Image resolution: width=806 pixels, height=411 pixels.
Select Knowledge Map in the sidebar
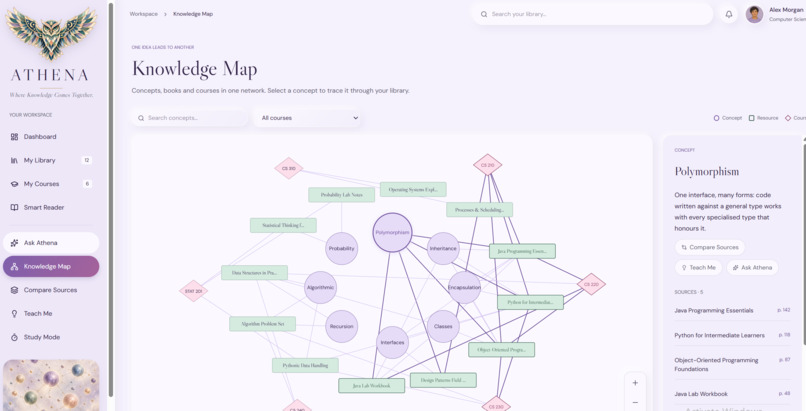coord(51,266)
